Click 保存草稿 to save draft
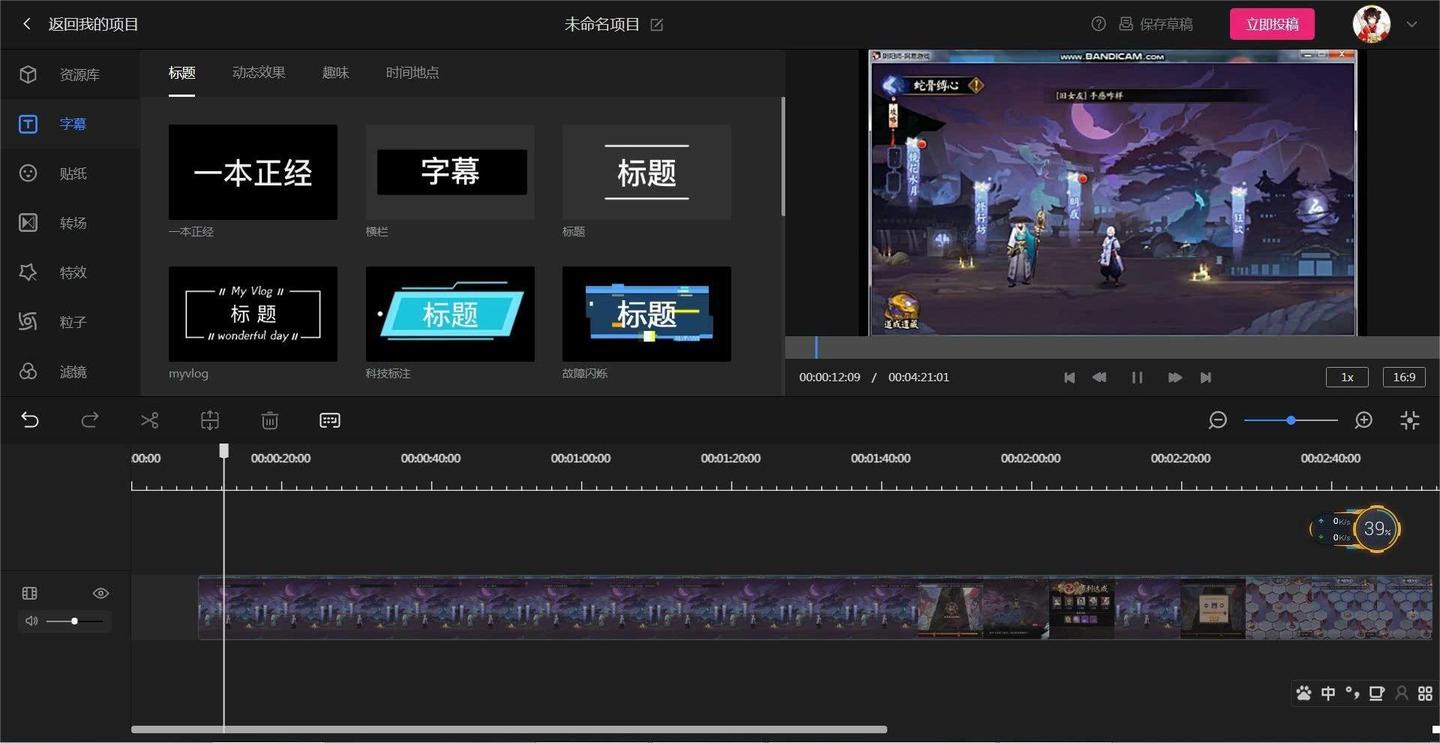 coord(1156,24)
